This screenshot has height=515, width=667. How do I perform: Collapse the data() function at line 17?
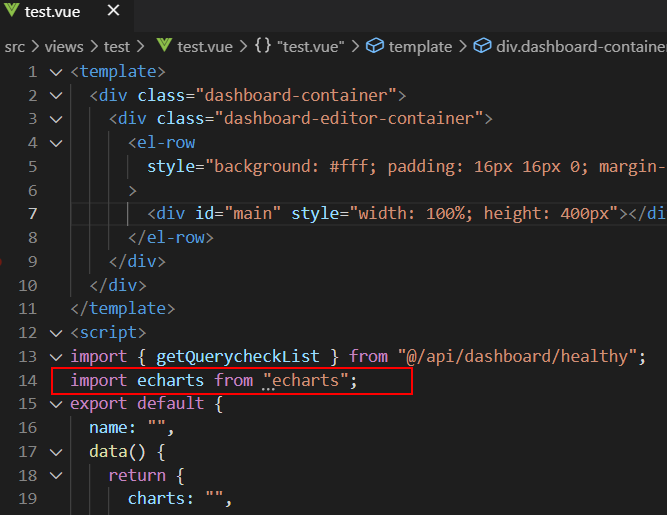click(x=56, y=452)
